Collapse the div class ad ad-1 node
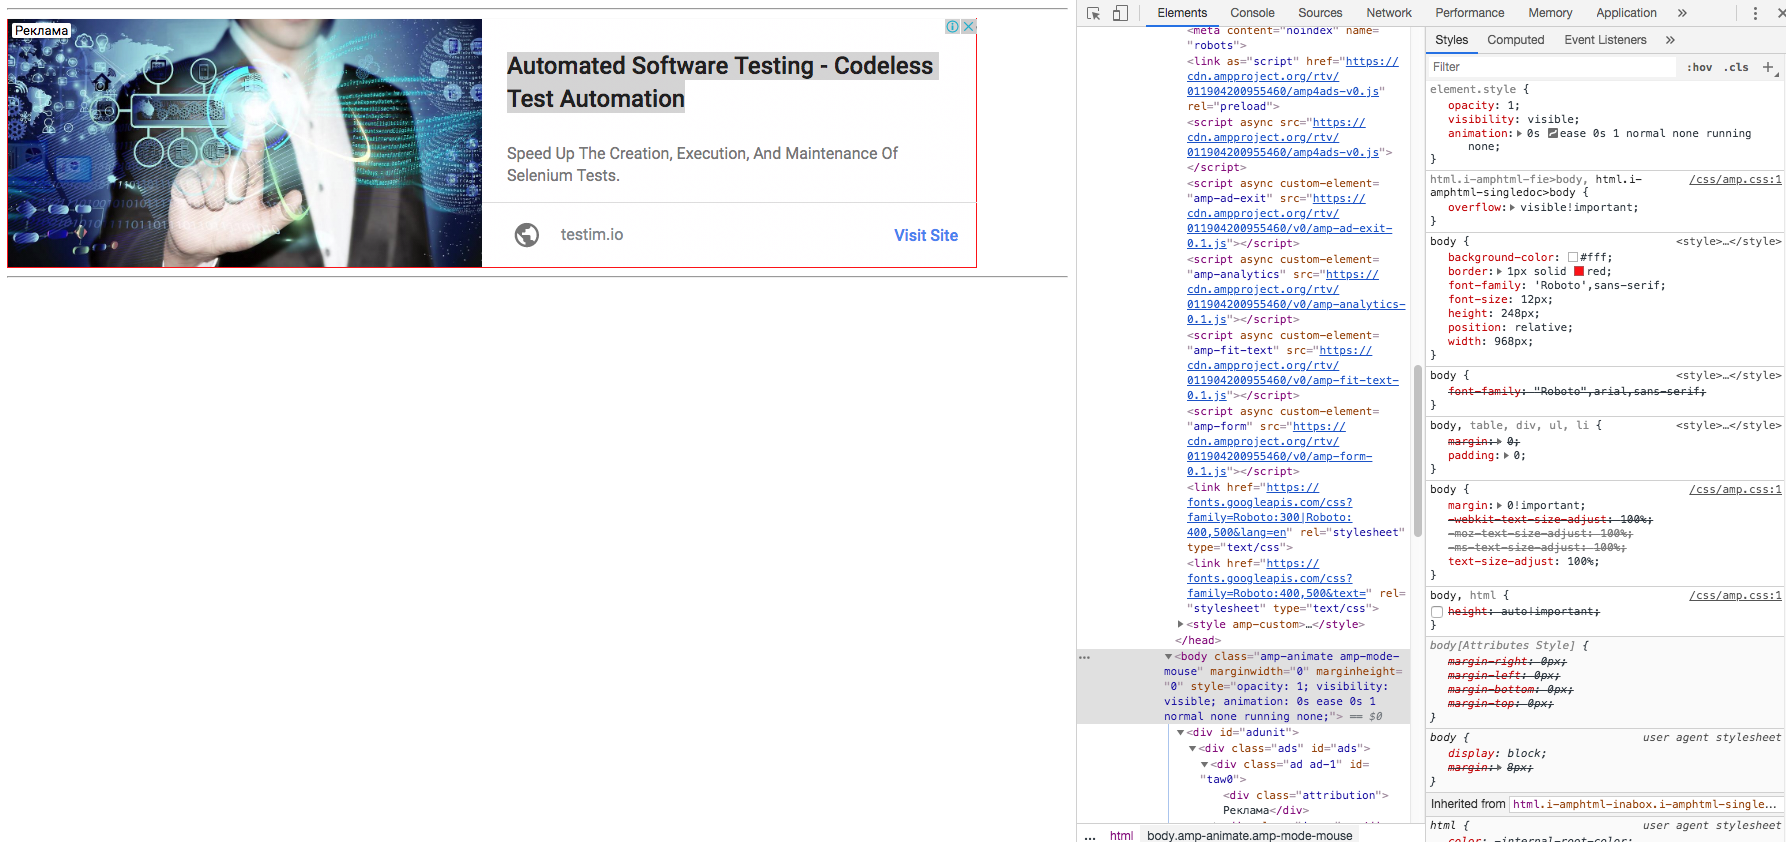Image resolution: width=1786 pixels, height=842 pixels. coord(1204,765)
